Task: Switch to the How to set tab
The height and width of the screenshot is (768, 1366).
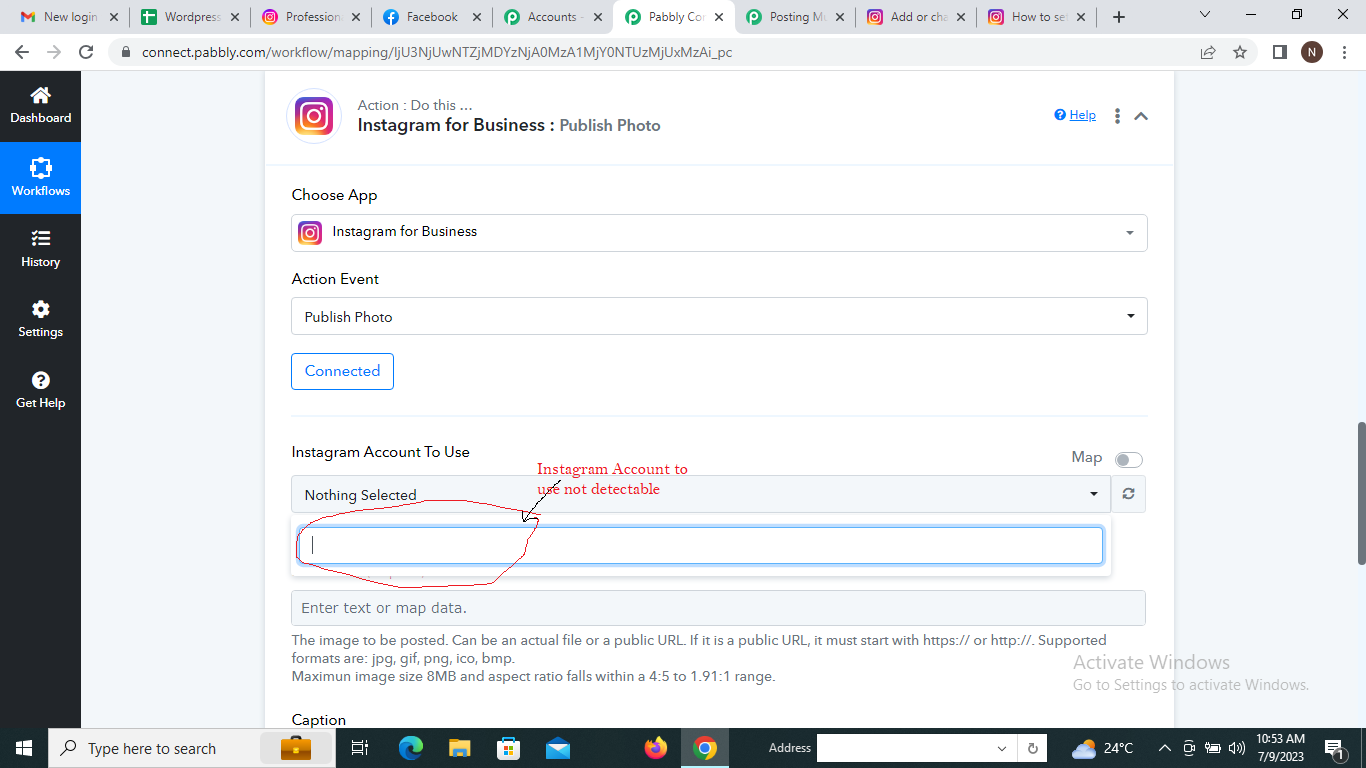Action: (x=1034, y=17)
